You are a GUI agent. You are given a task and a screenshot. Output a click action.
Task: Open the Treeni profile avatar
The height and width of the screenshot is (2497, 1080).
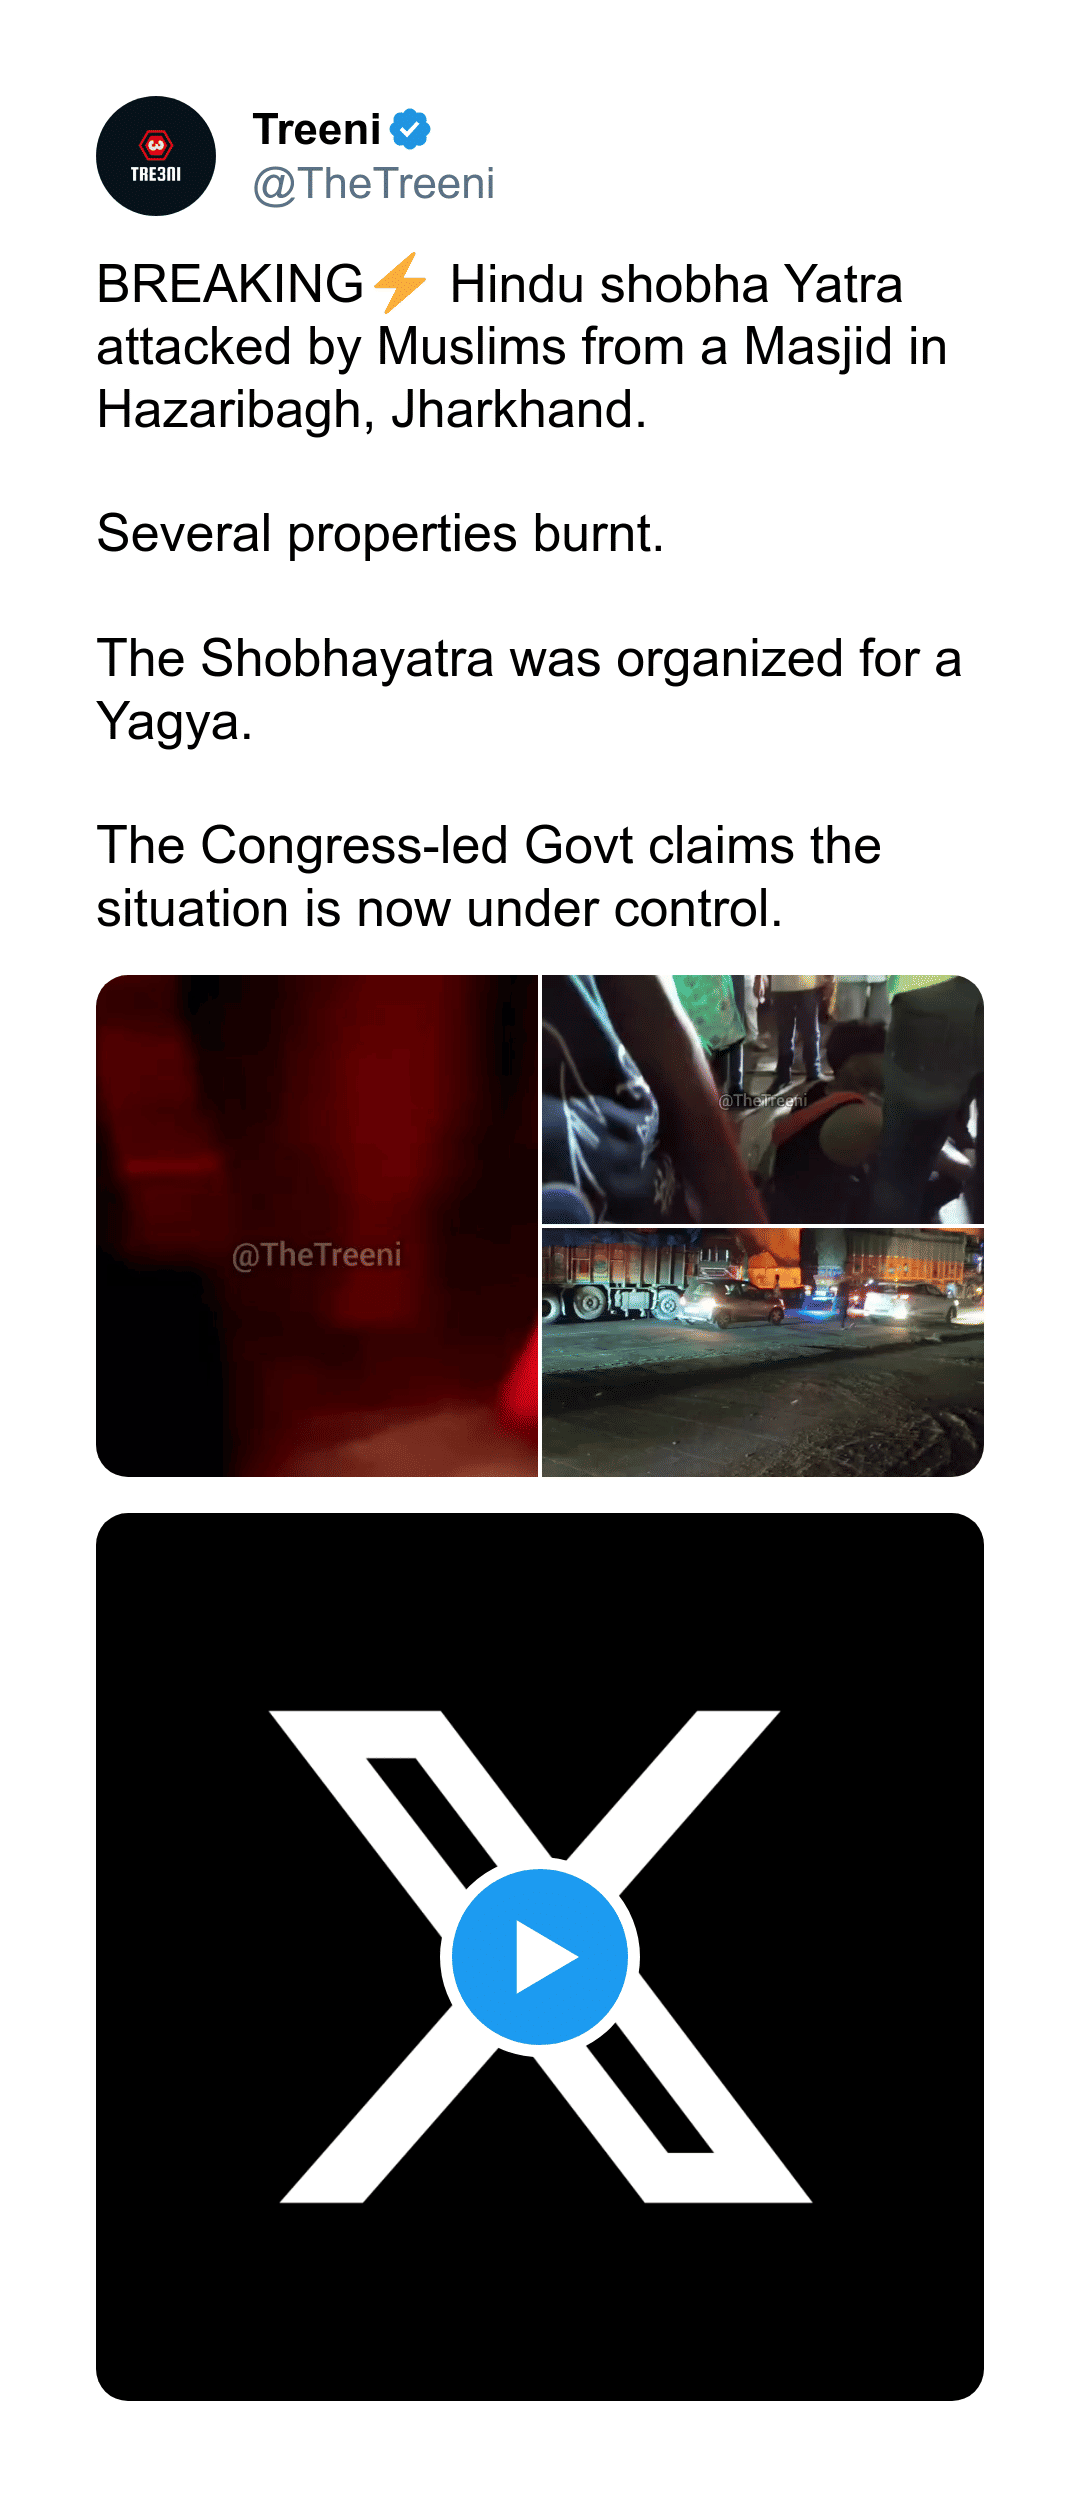pos(156,156)
